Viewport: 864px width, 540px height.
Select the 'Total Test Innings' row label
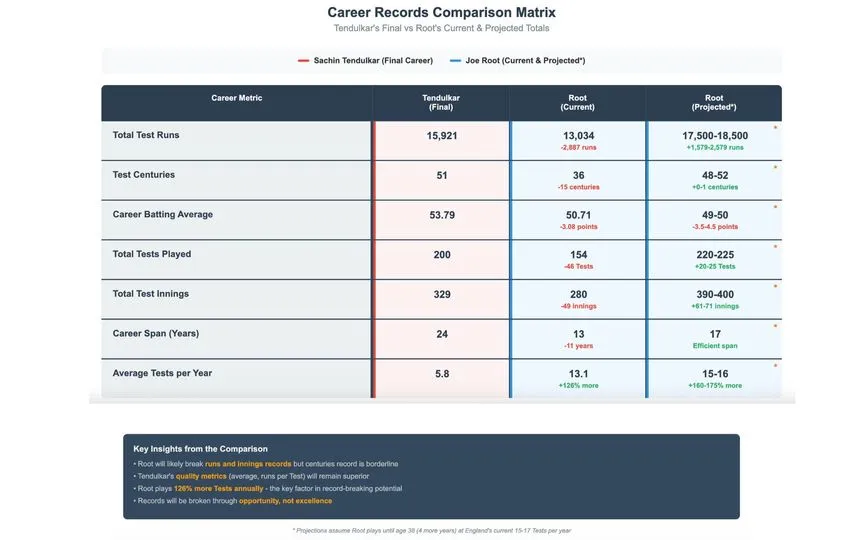coord(150,294)
